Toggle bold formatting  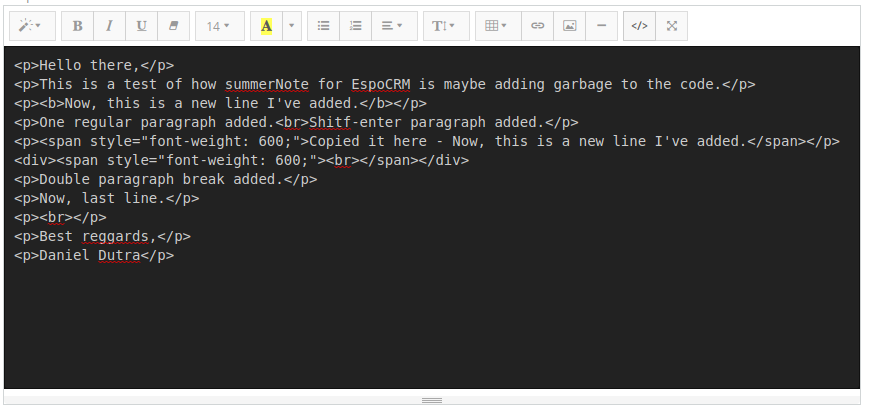pos(78,26)
